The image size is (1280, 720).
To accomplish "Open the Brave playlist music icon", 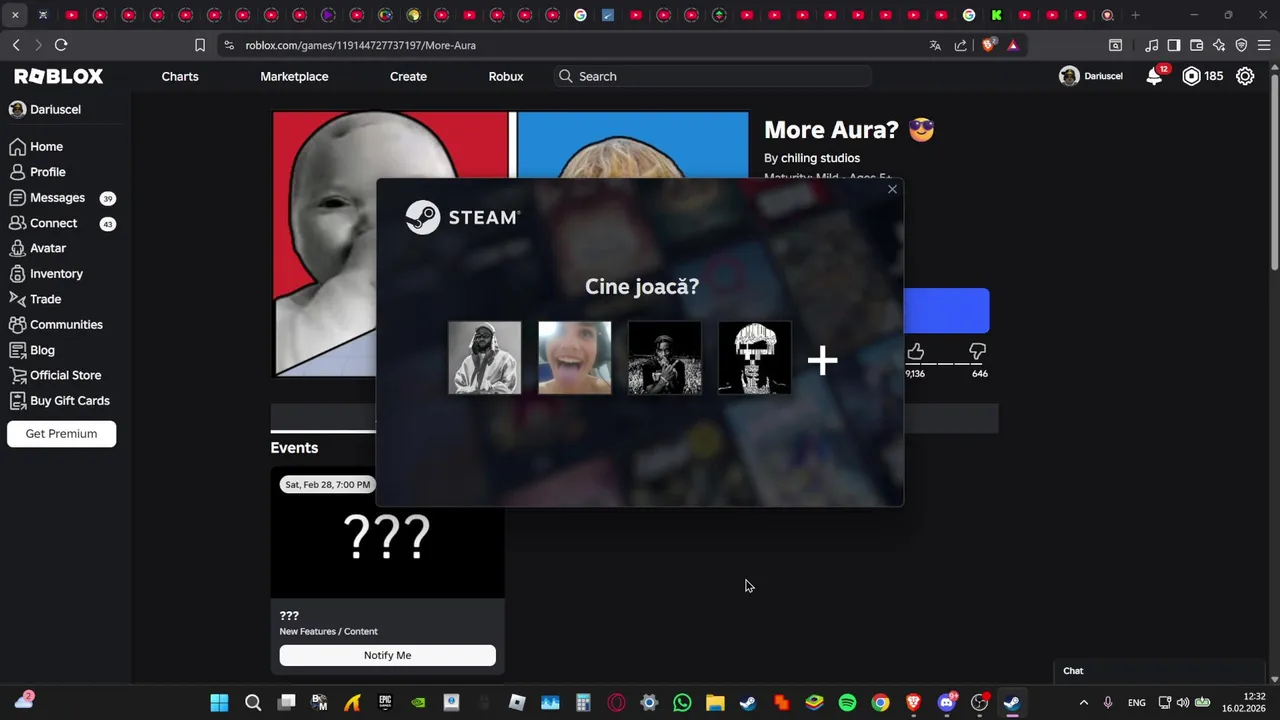I will coord(1152,45).
